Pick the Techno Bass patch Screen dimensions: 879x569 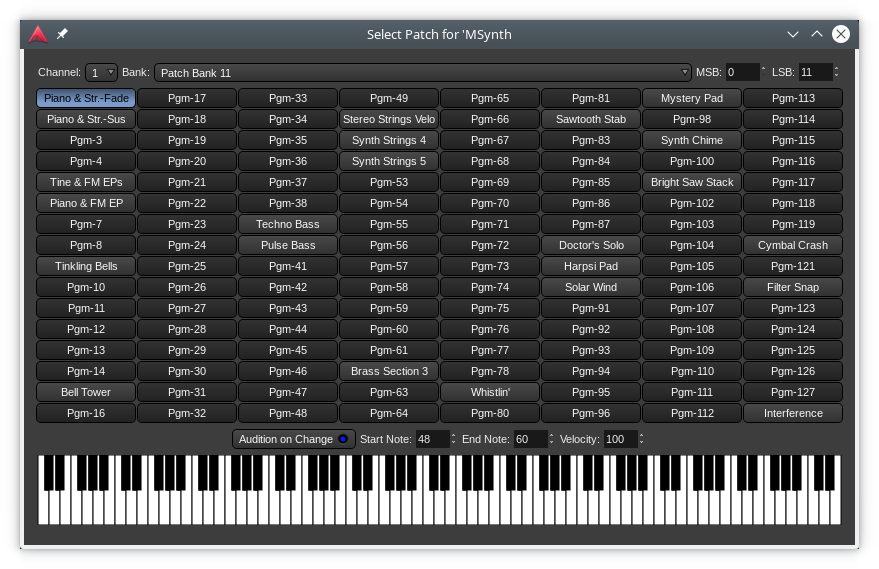[288, 224]
